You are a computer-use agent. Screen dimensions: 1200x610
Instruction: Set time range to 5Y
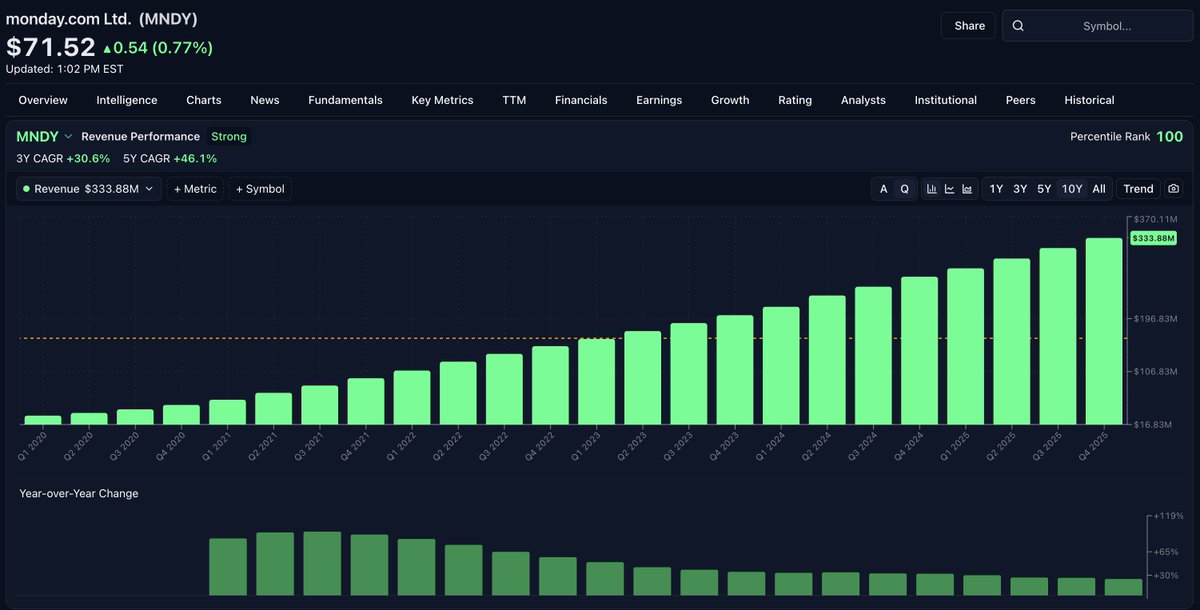pos(1044,189)
